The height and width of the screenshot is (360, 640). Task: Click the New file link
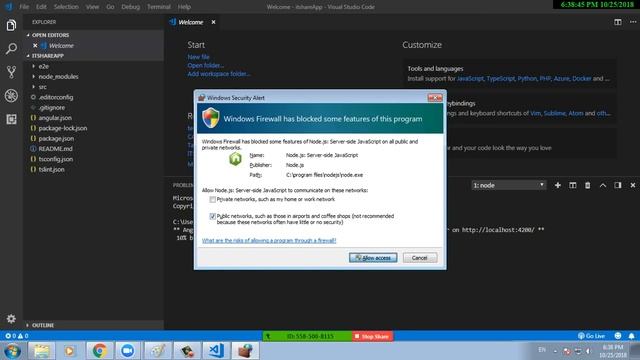pos(198,57)
